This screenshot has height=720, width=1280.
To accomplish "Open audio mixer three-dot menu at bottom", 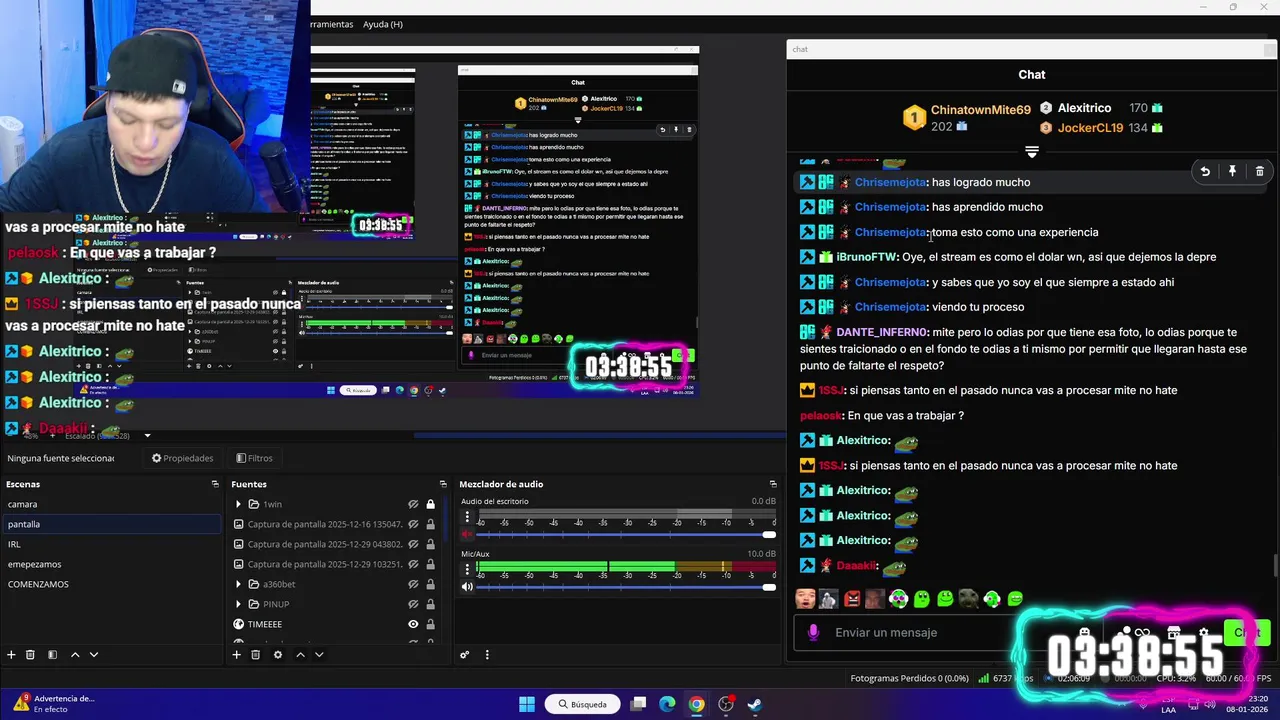I will coord(487,655).
